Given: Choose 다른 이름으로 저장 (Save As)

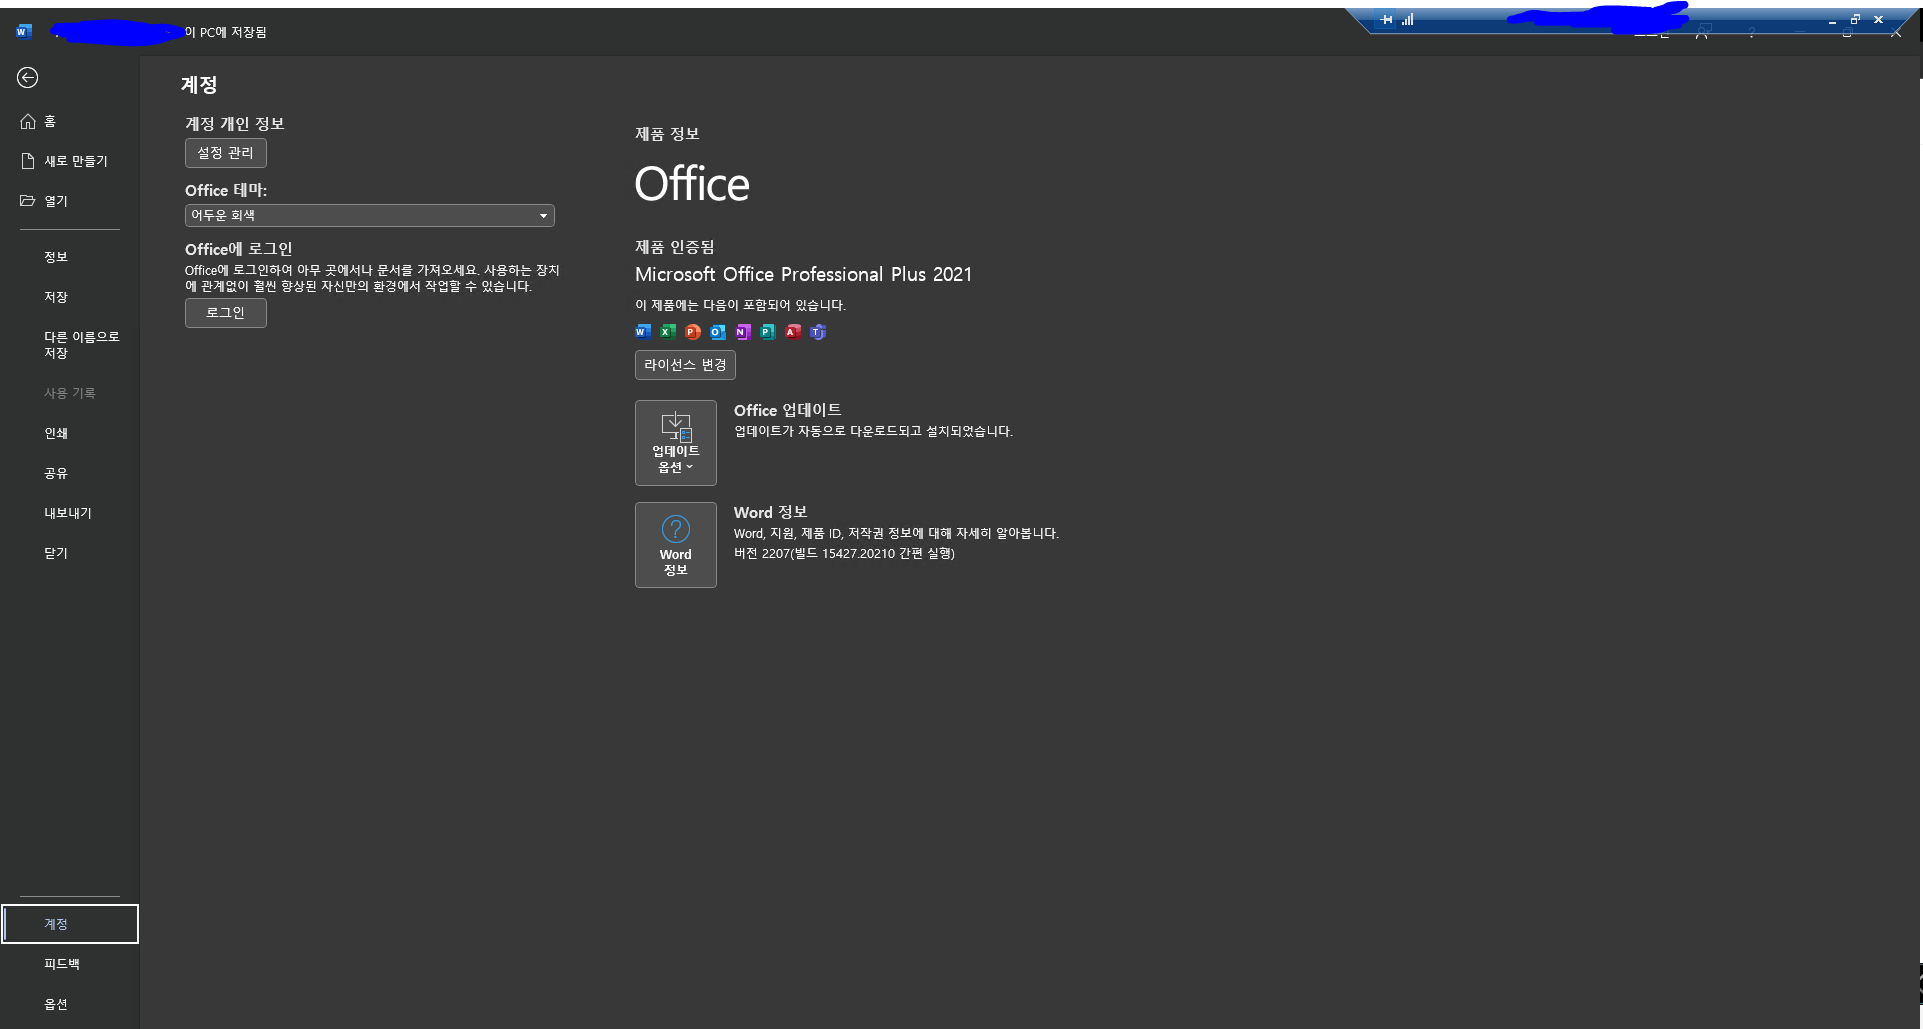Looking at the screenshot, I should coord(70,345).
